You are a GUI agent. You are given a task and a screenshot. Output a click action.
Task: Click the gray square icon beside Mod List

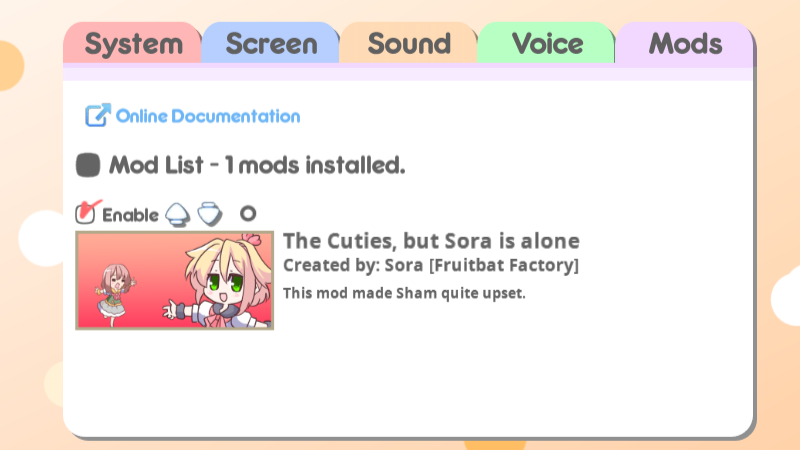(88, 165)
